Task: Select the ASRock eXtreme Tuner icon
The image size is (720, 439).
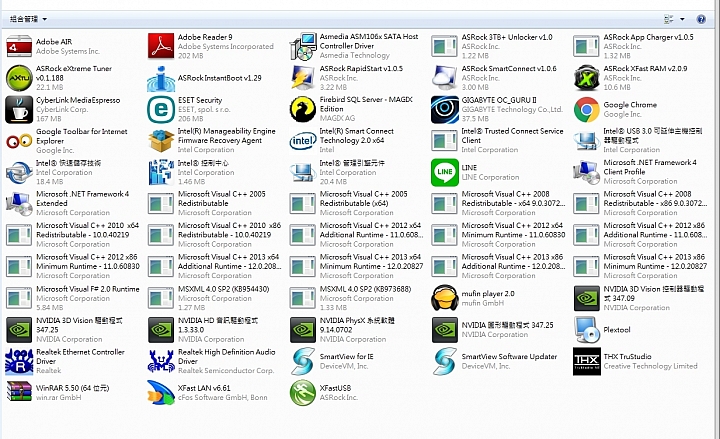Action: 19,78
